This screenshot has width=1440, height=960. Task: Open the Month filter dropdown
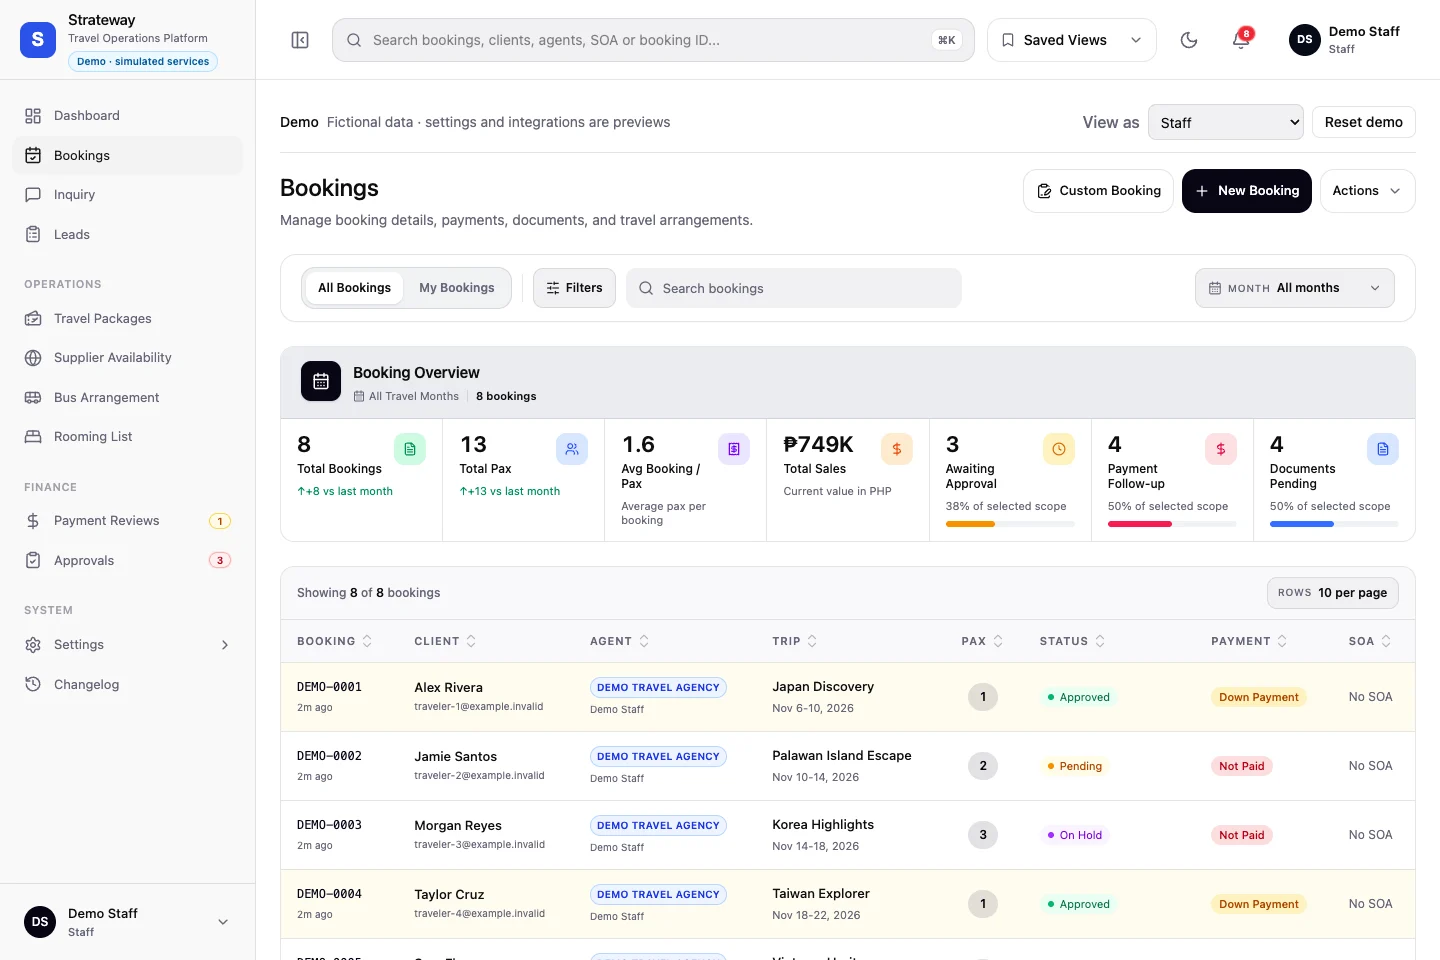1295,288
